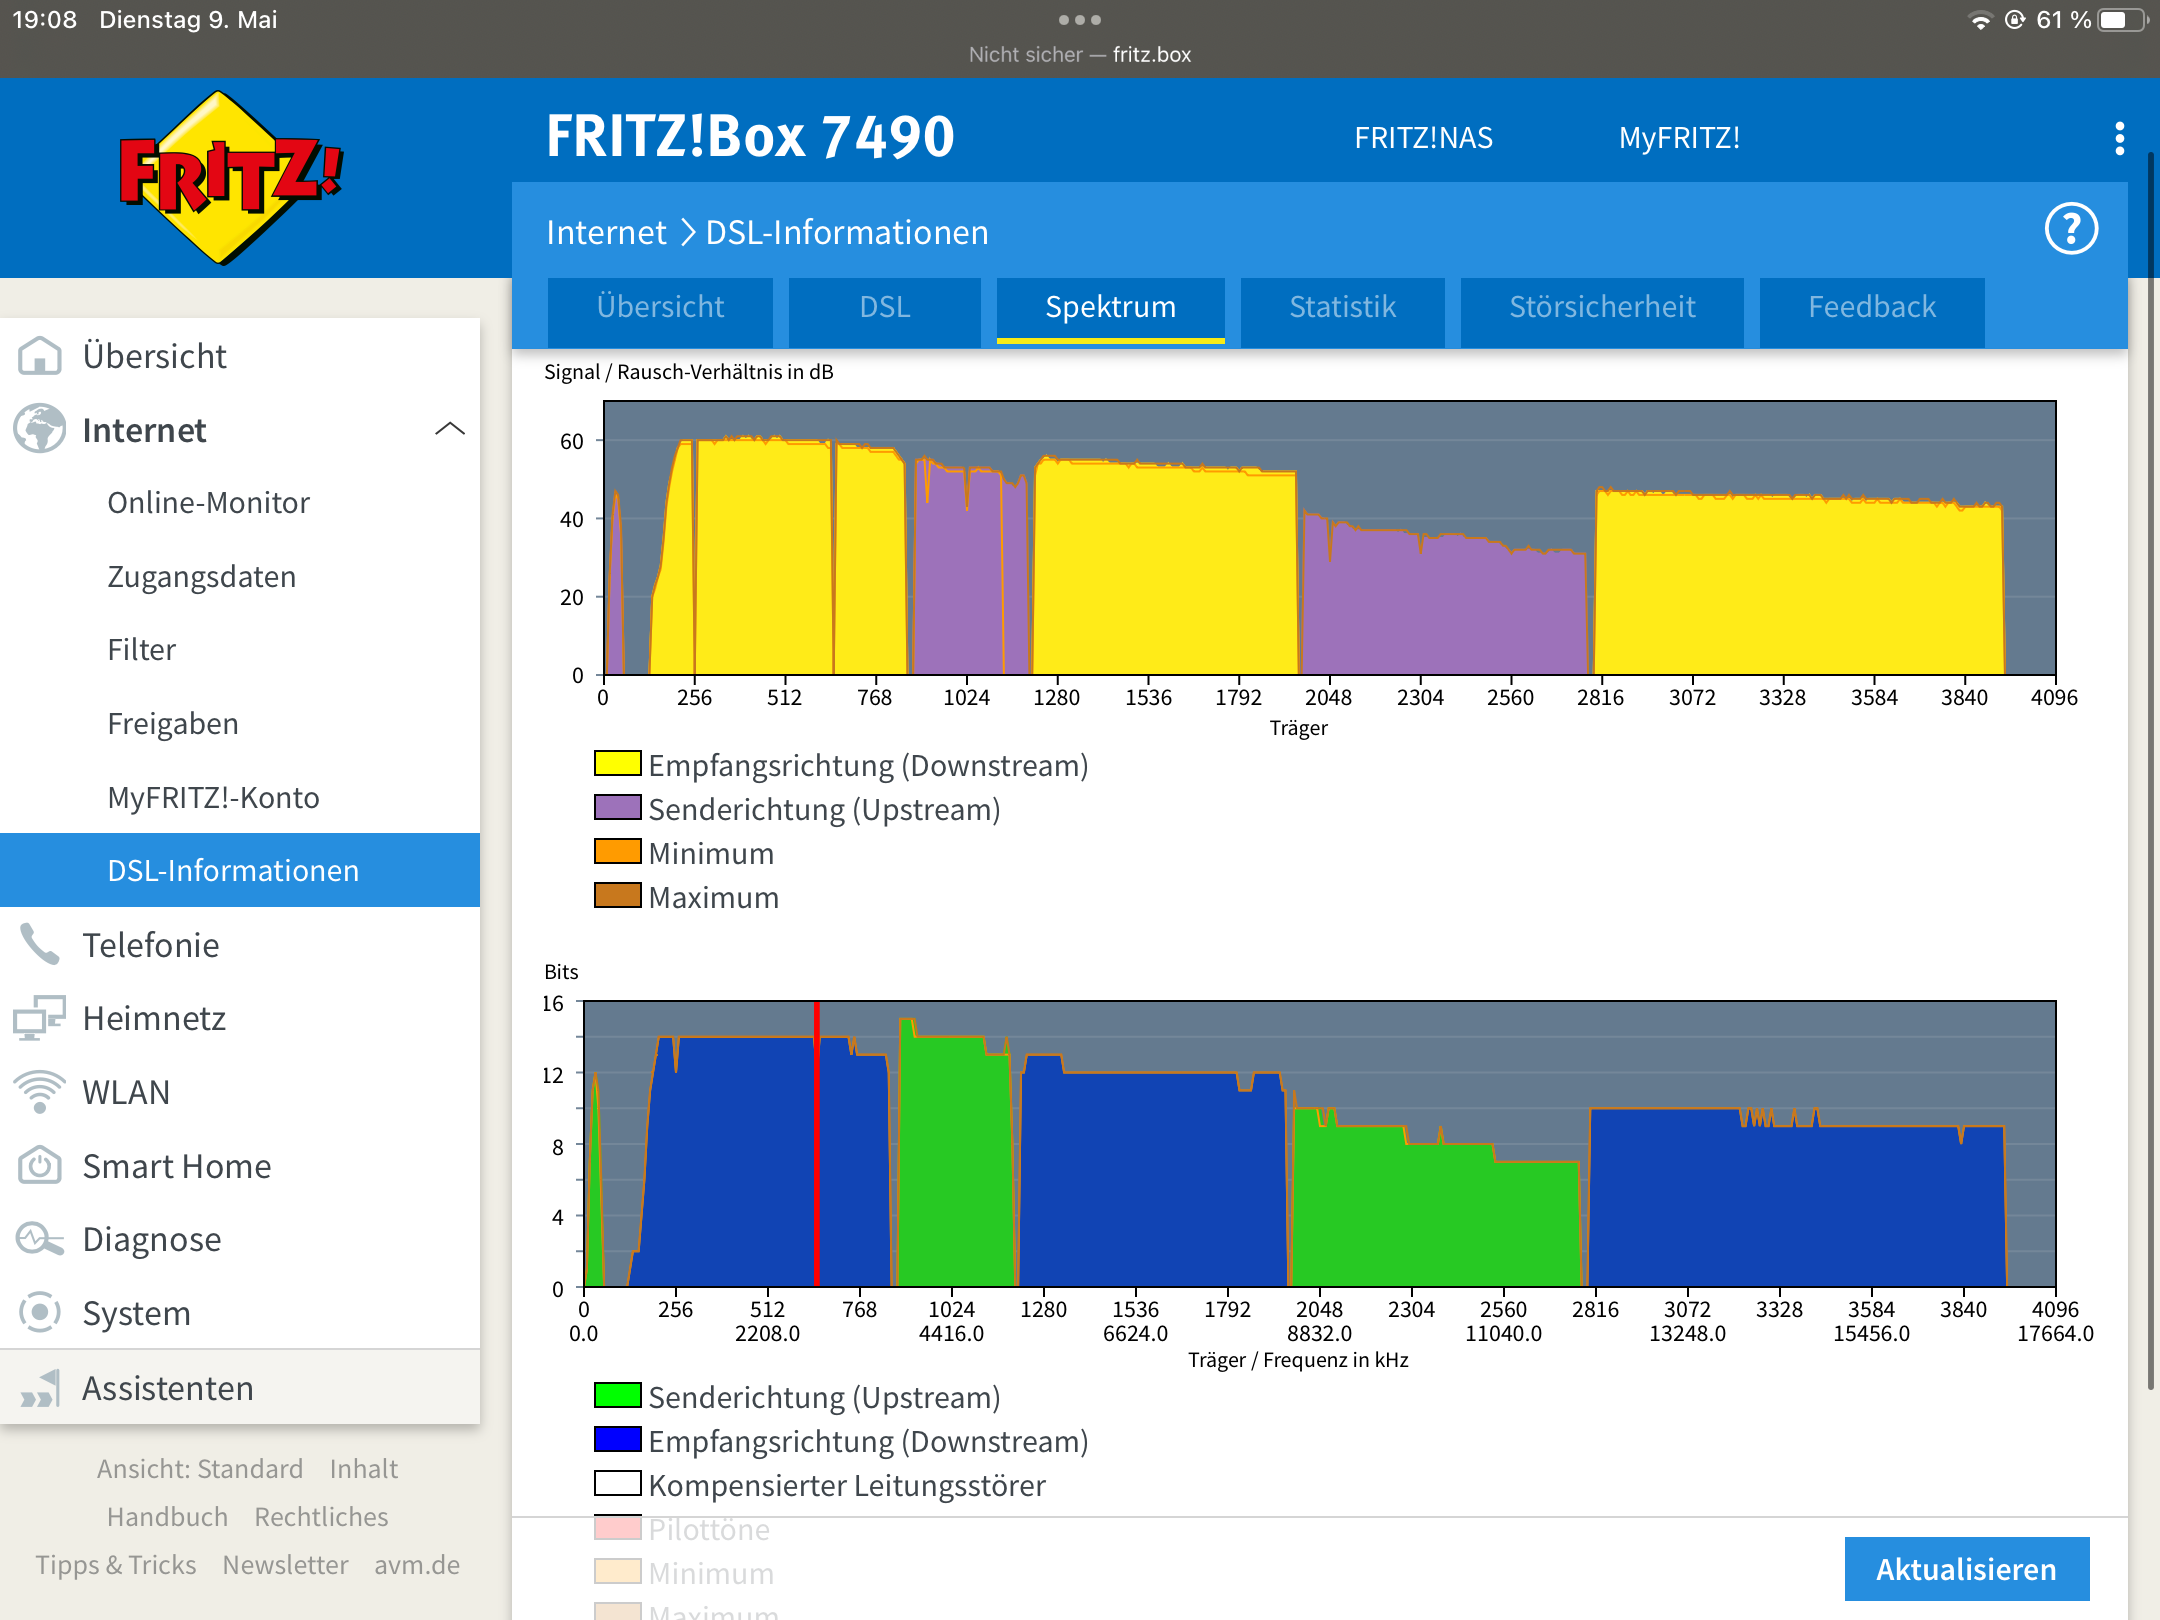Click the yellow Downstream legend swatch
Screen dimensions: 2160x1620
pos(617,764)
